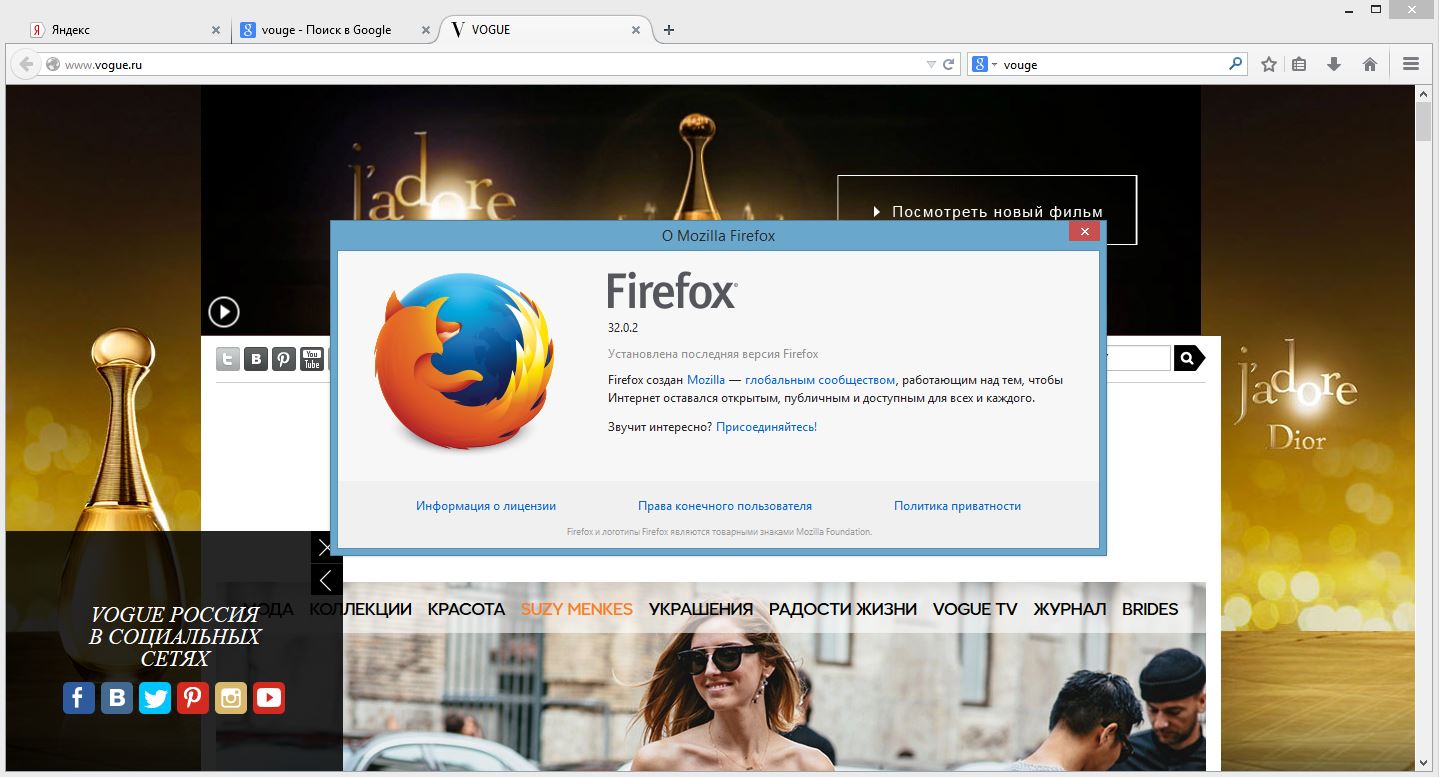Choose search engine via Google icon dropdown
The image size is (1439, 777).
pyautogui.click(x=984, y=64)
